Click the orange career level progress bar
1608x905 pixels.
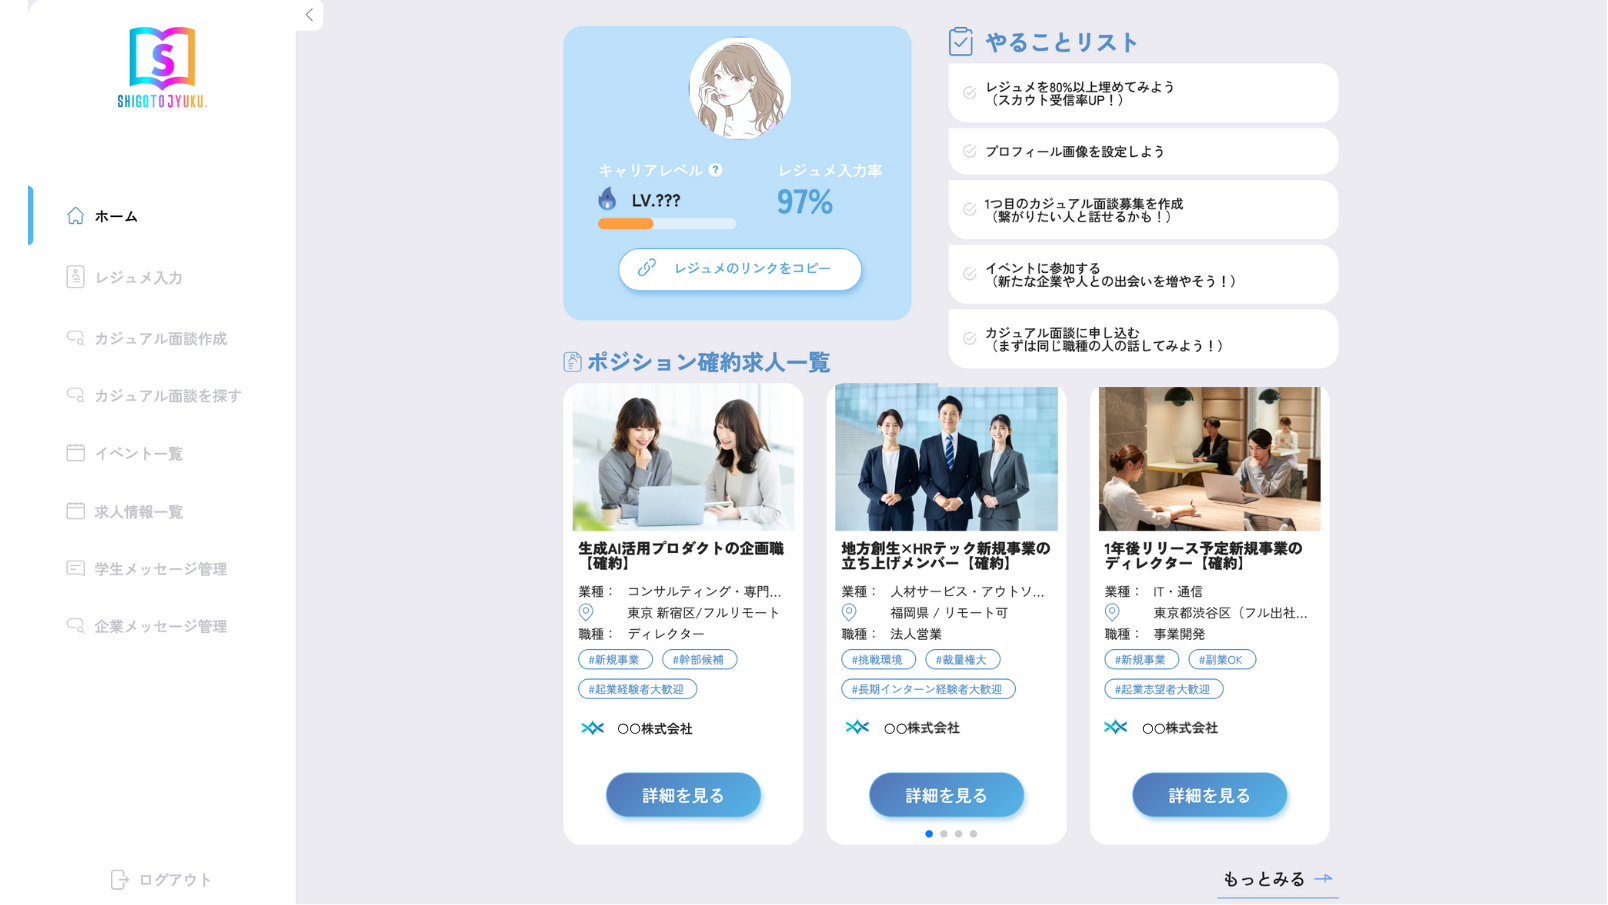[626, 224]
